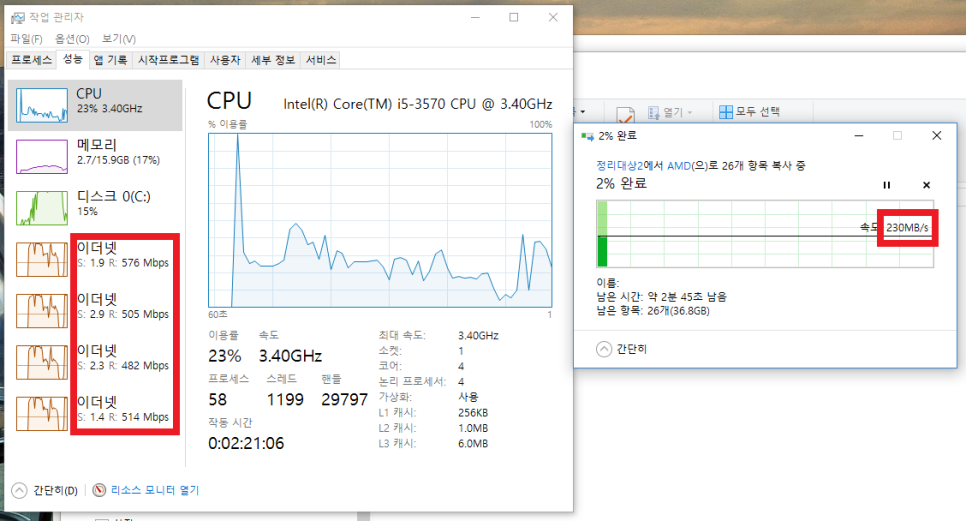Switch to the 앱 기록 tab
Viewport: 966px width, 521px height.
pos(110,60)
